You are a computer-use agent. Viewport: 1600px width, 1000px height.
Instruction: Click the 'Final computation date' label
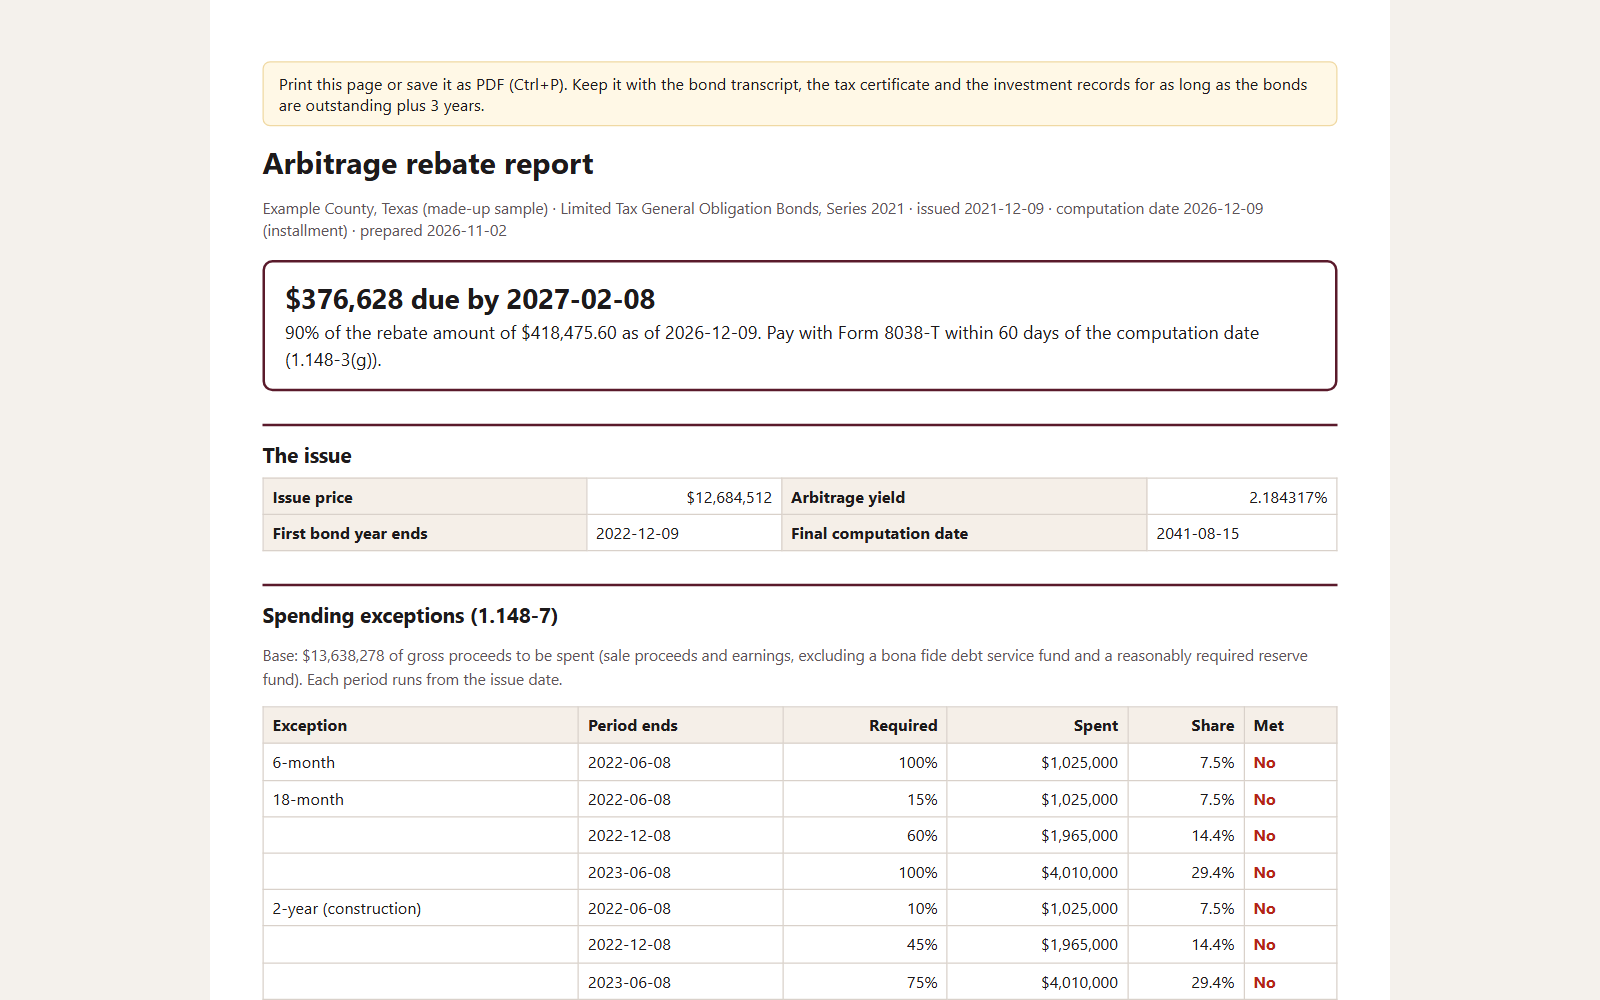tap(879, 534)
